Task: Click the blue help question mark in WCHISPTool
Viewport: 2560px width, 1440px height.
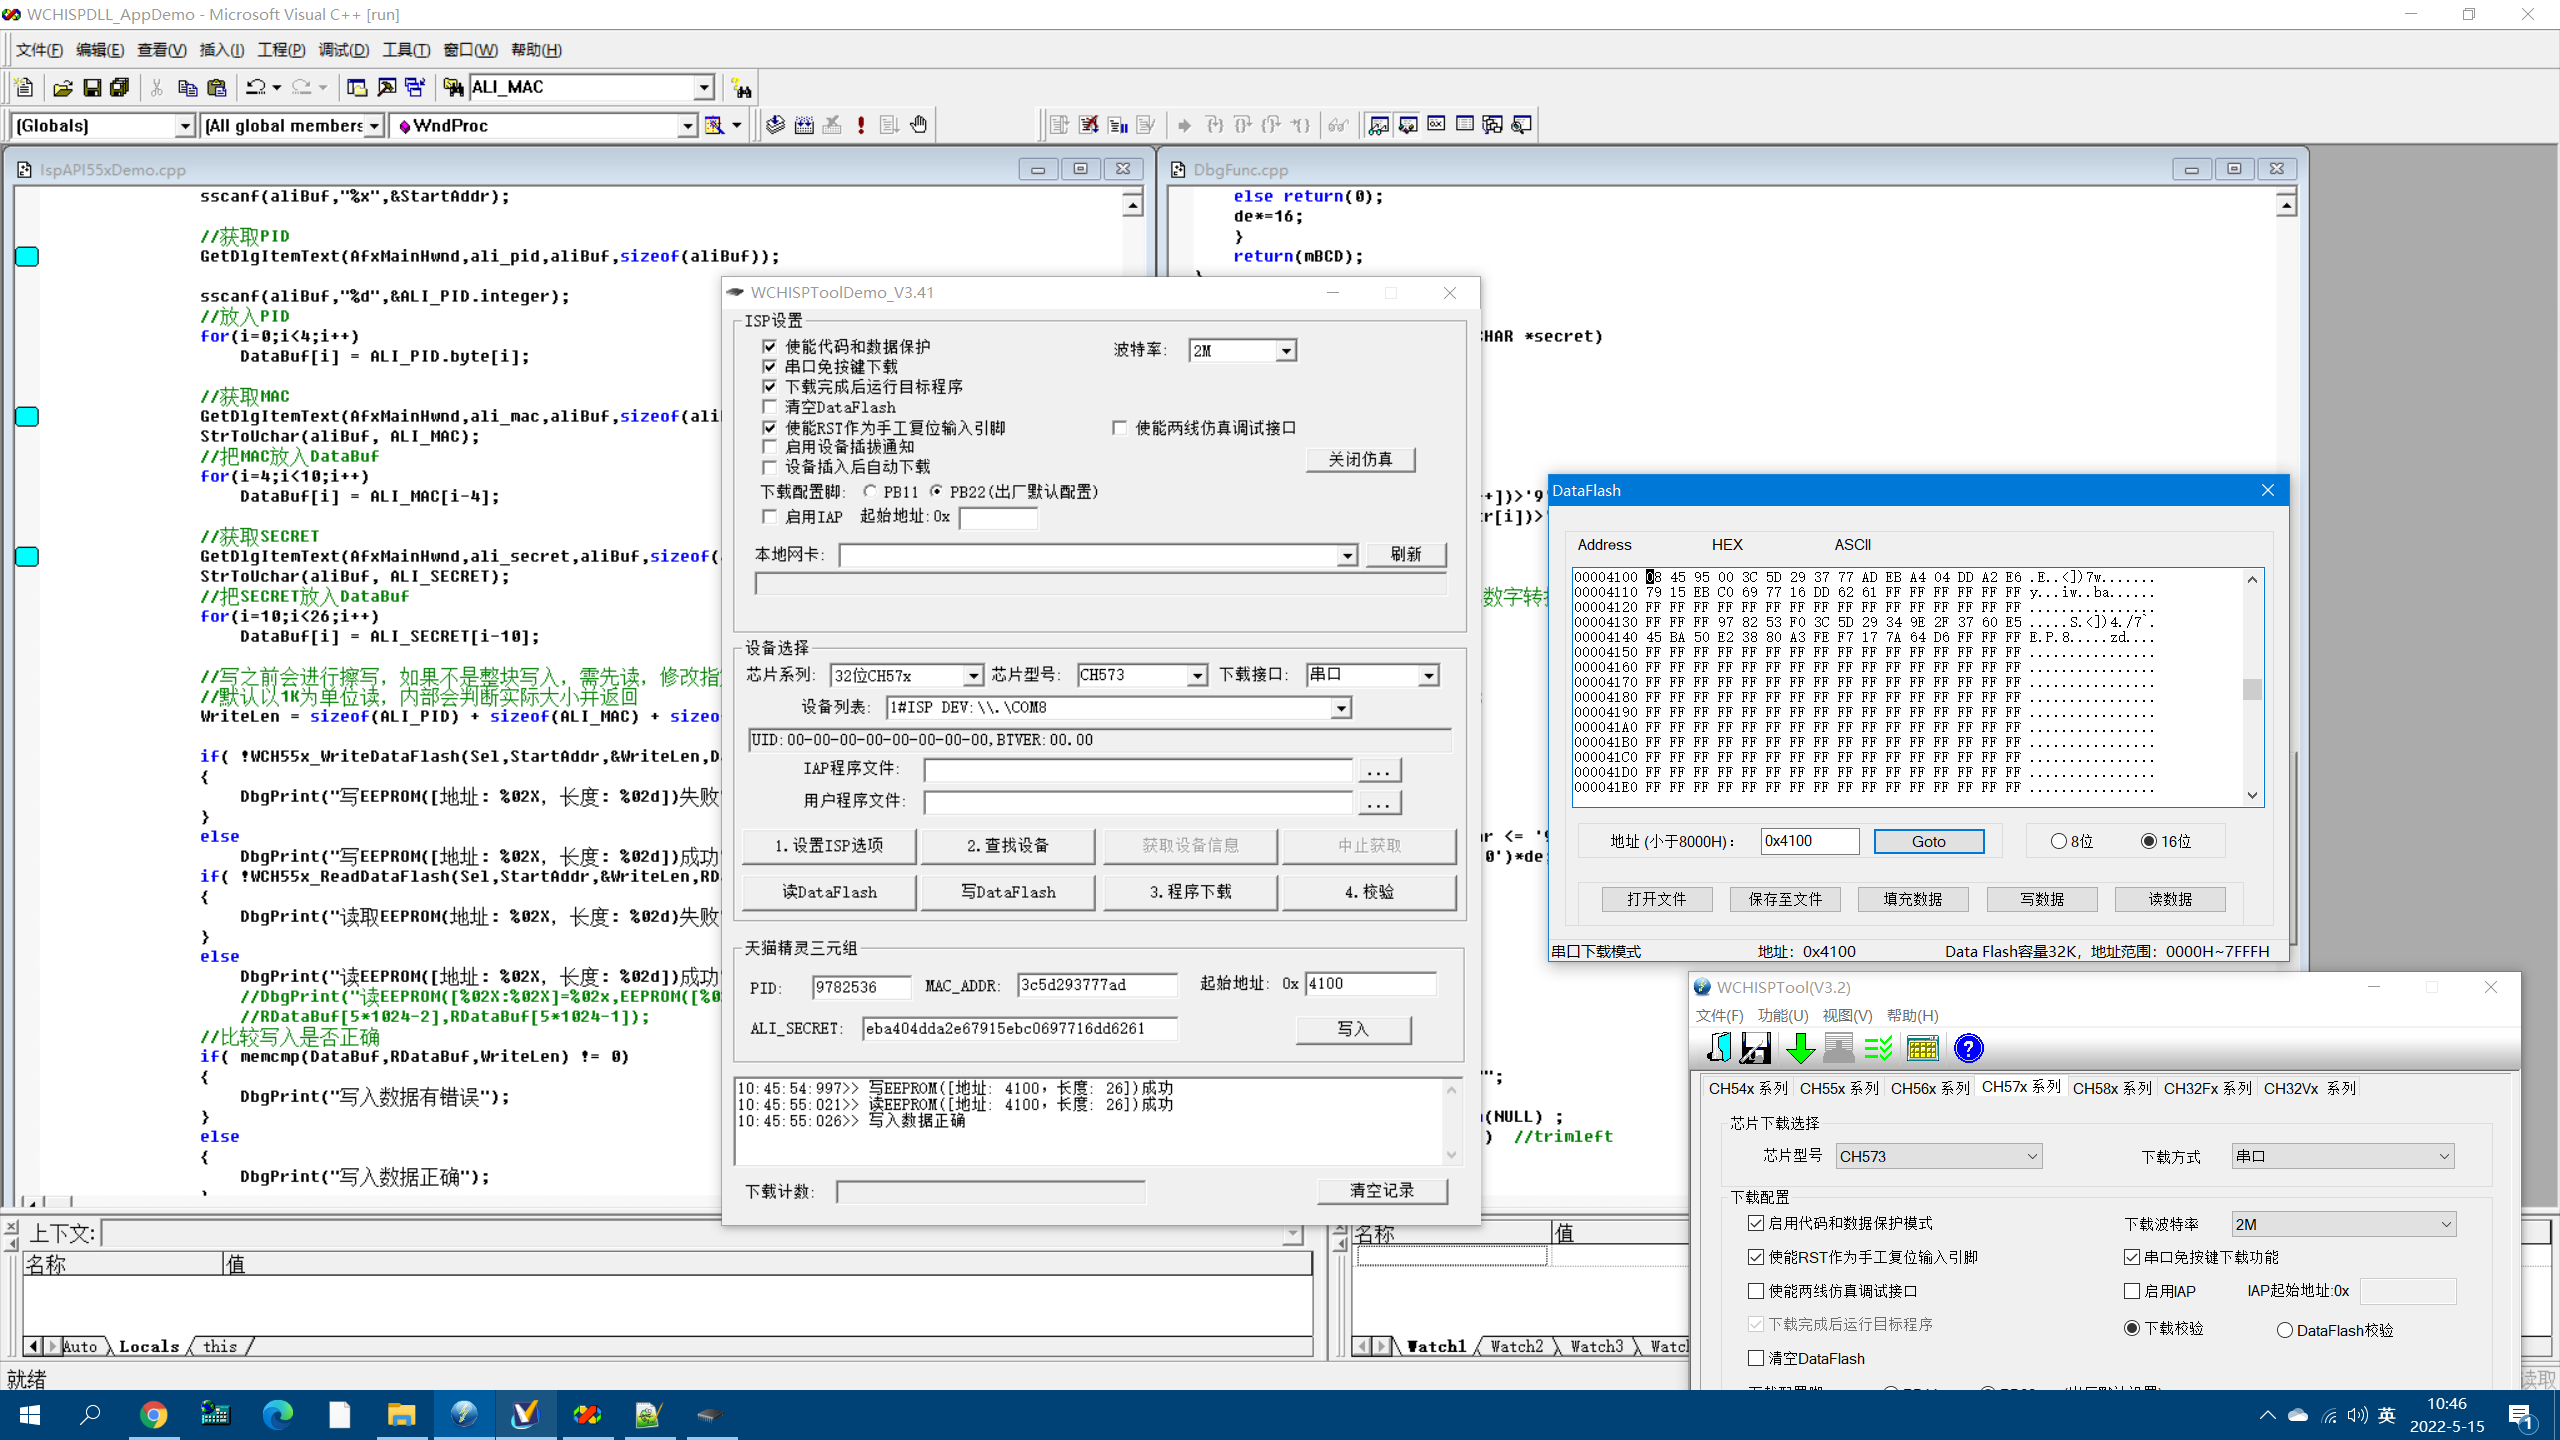Action: 1968,1048
